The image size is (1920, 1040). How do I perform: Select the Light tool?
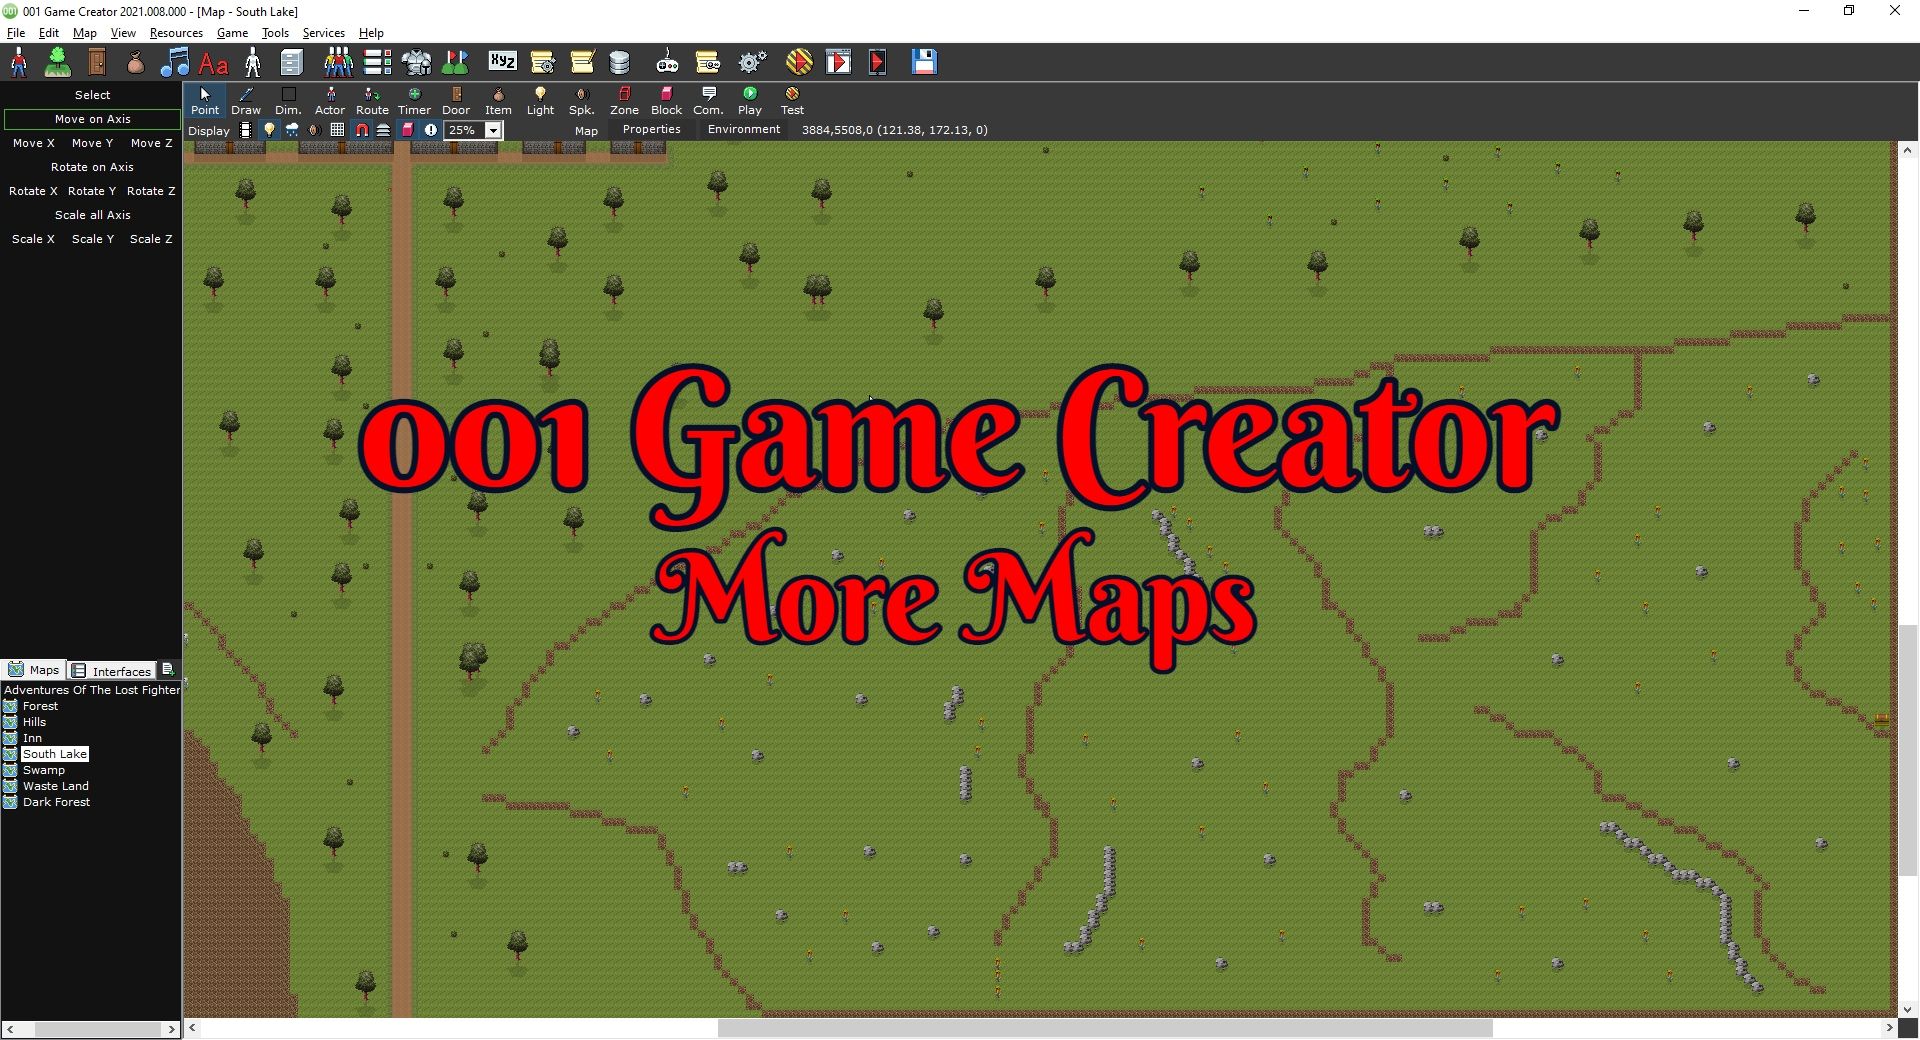540,101
